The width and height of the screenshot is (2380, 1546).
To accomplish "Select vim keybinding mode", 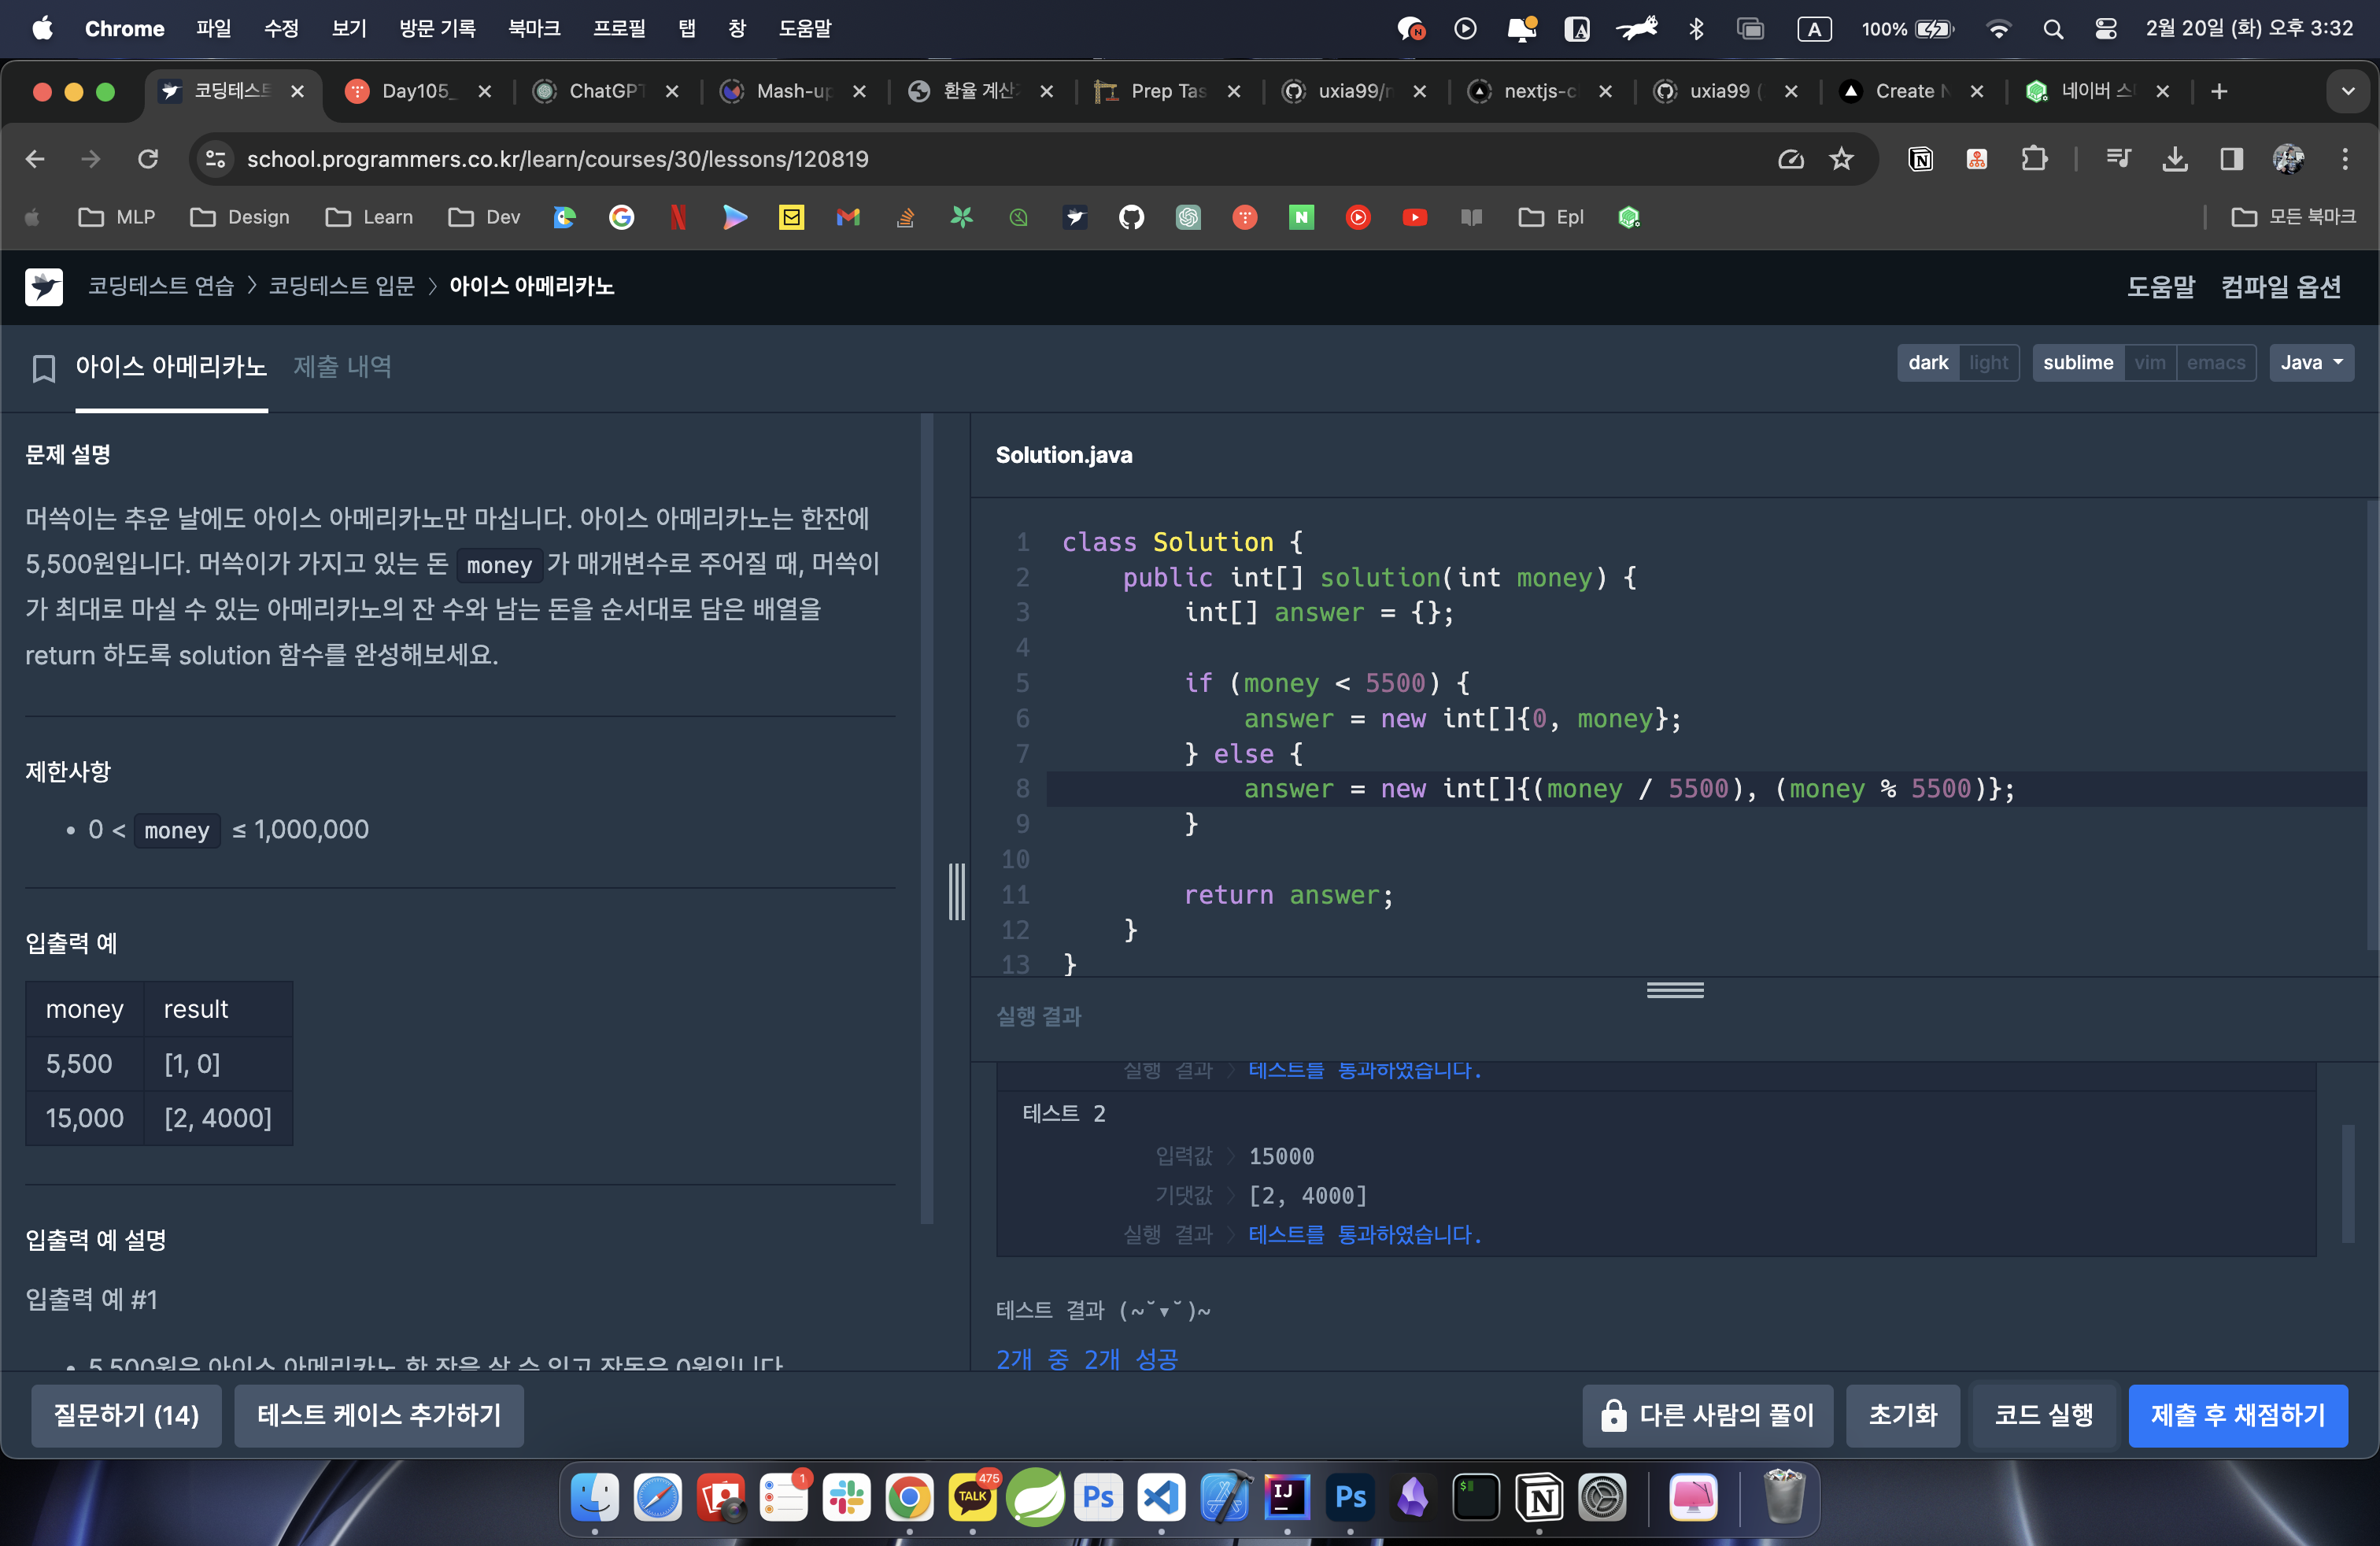I will pos(2149,363).
